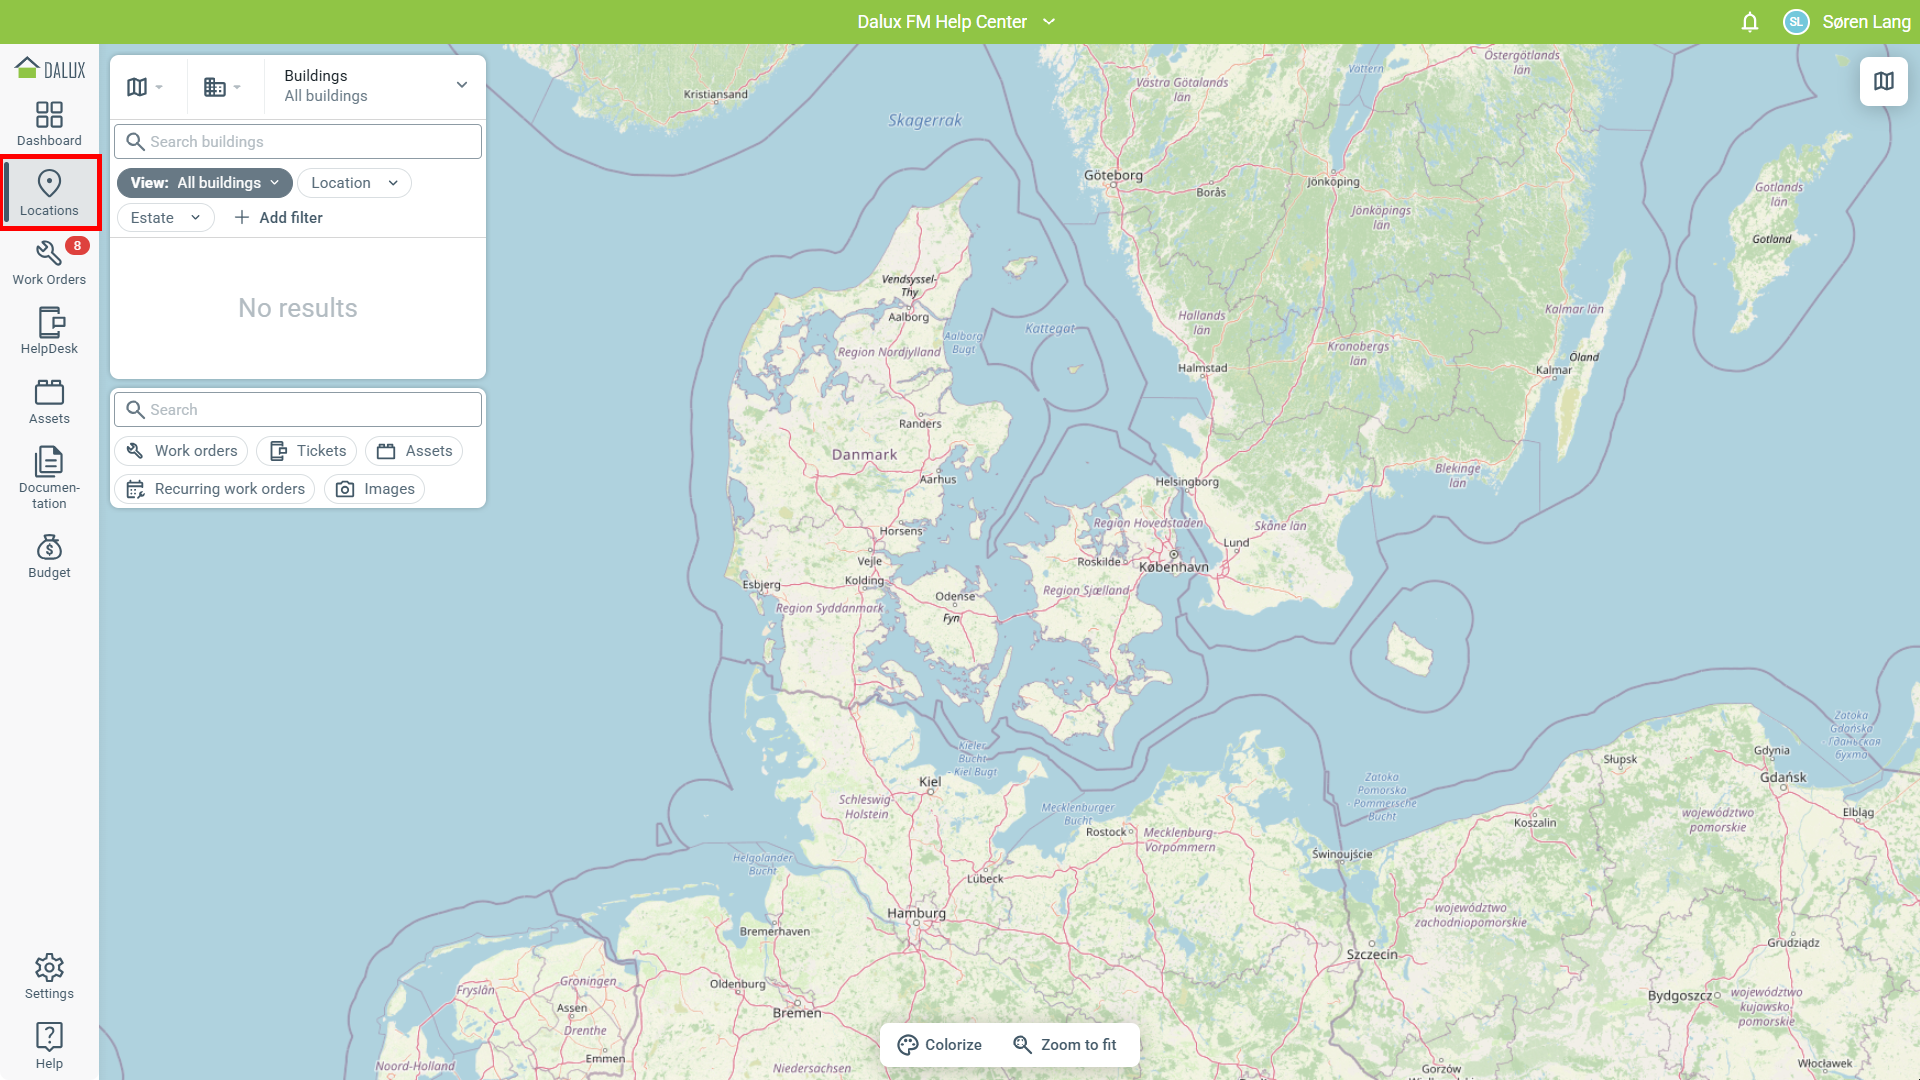Open the Documentation sidebar item

click(49, 477)
